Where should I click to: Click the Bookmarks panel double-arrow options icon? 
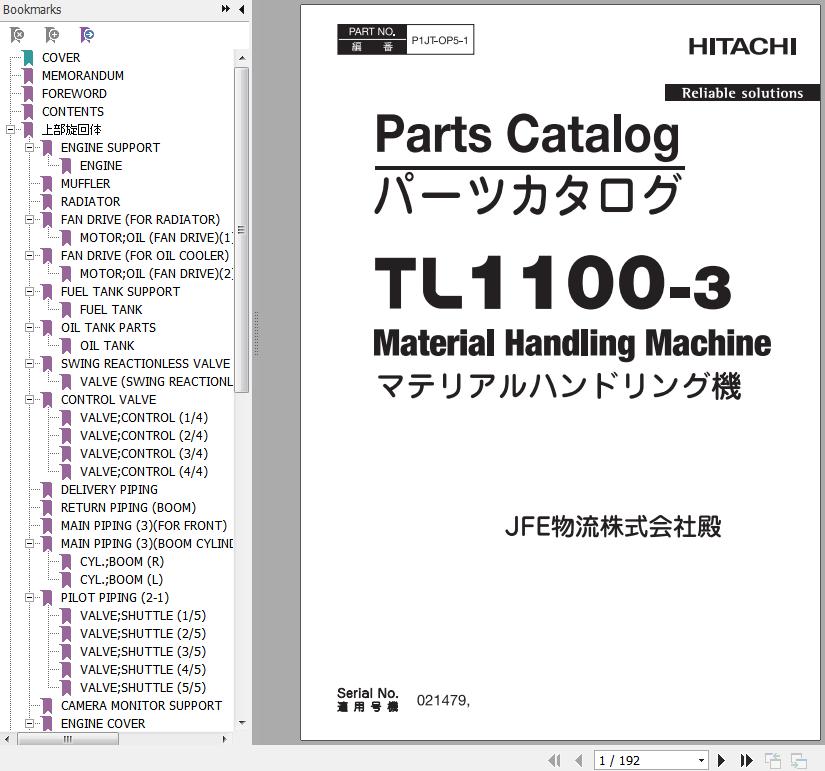(226, 10)
